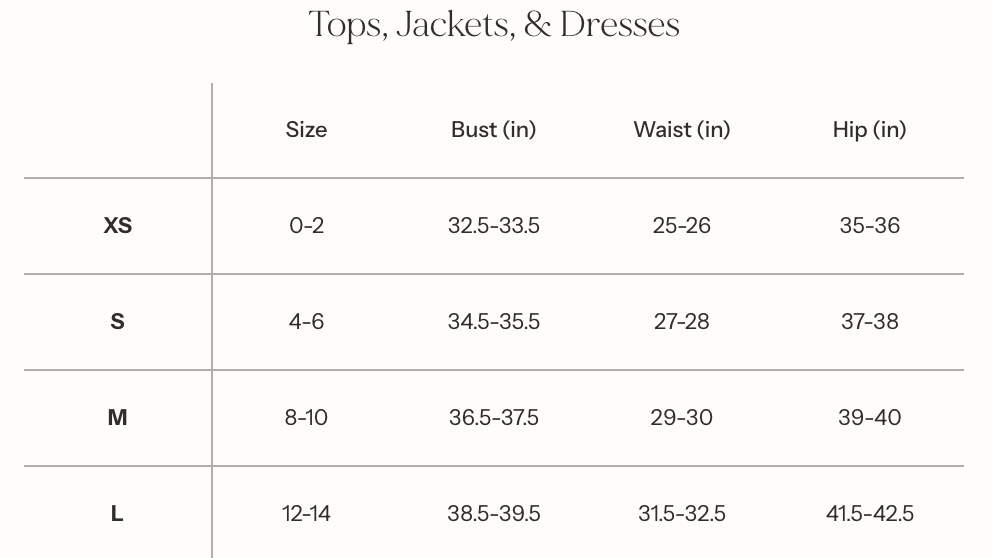Select the L row label
This screenshot has height=558, width=992.
click(117, 514)
